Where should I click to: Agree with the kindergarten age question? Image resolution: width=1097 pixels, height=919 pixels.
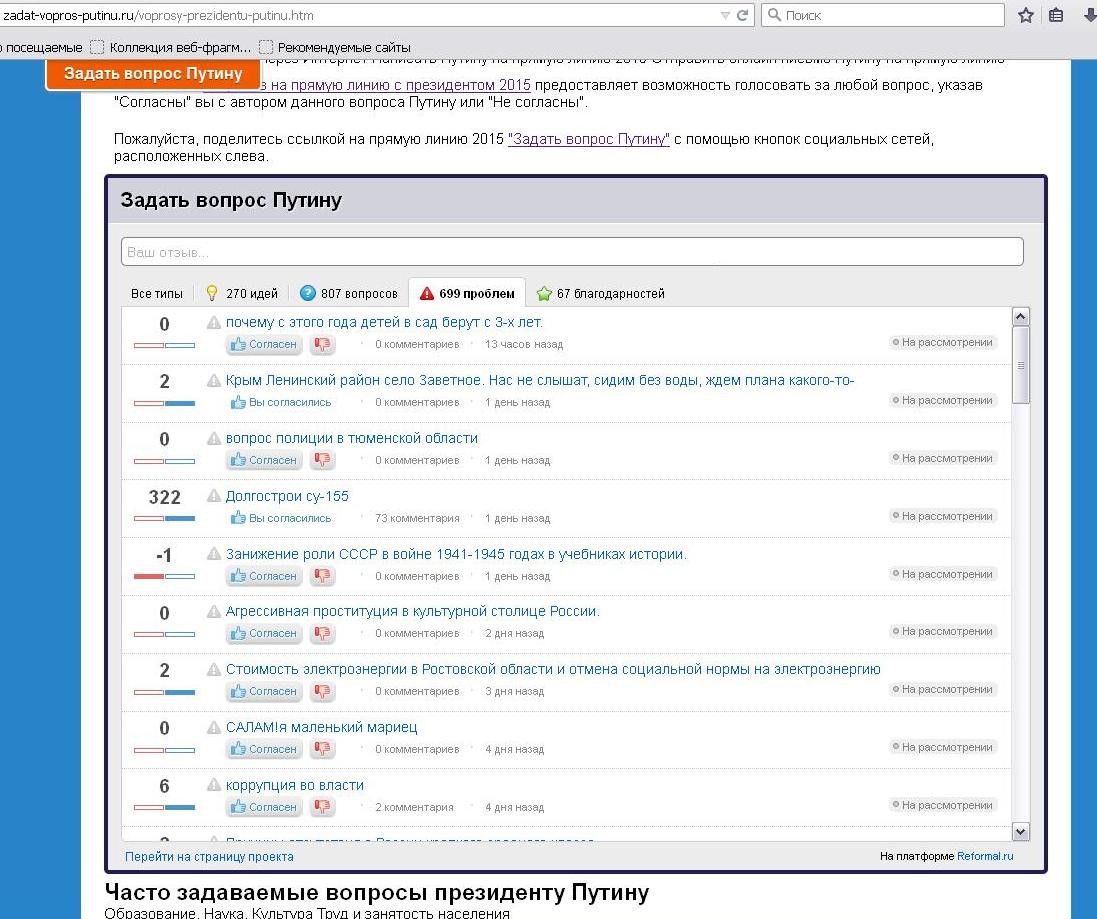click(x=264, y=344)
